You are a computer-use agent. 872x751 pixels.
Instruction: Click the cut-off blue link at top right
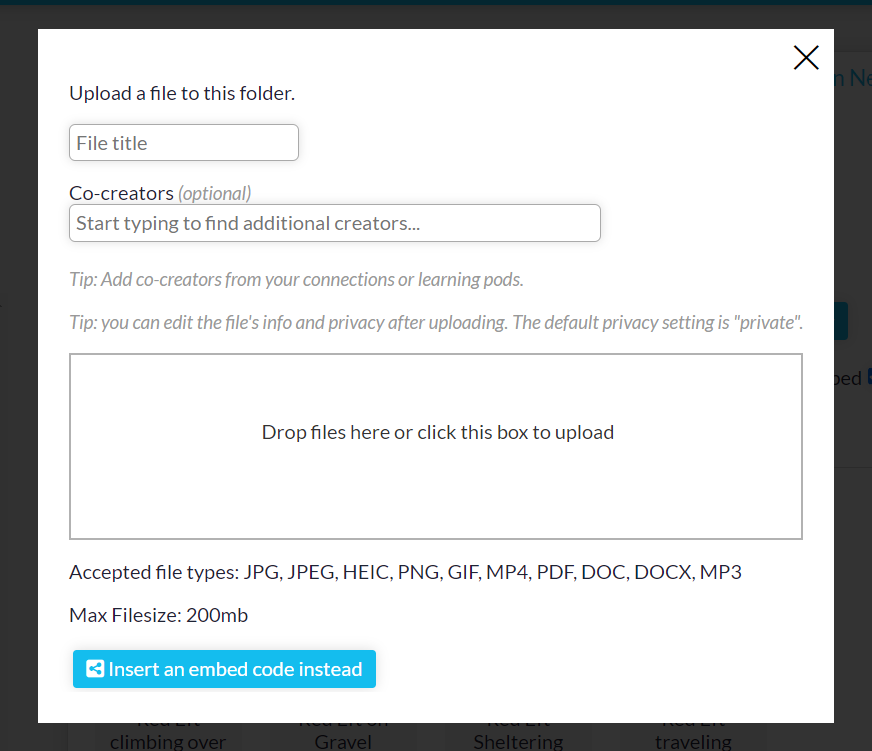click(853, 78)
